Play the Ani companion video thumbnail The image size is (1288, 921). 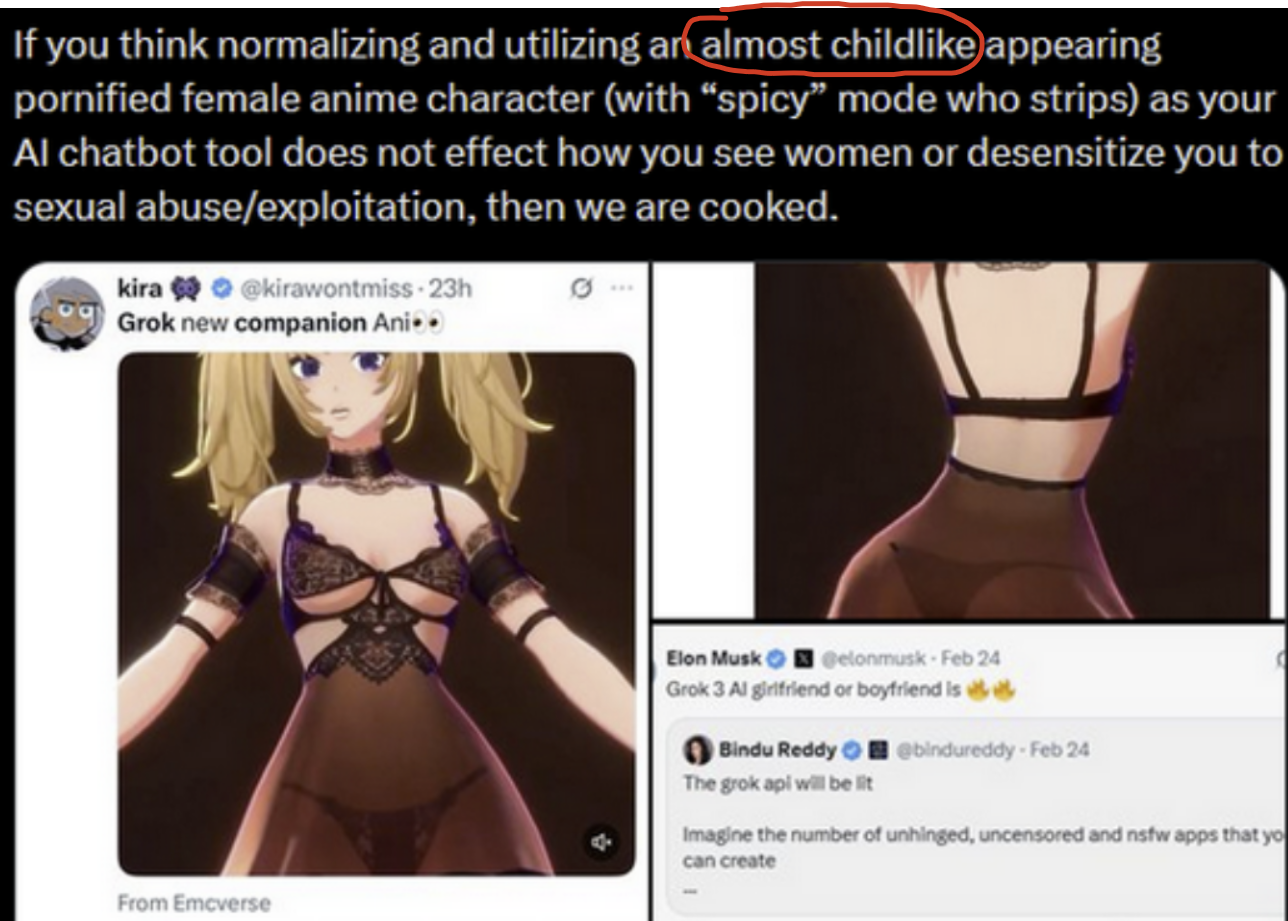point(376,614)
